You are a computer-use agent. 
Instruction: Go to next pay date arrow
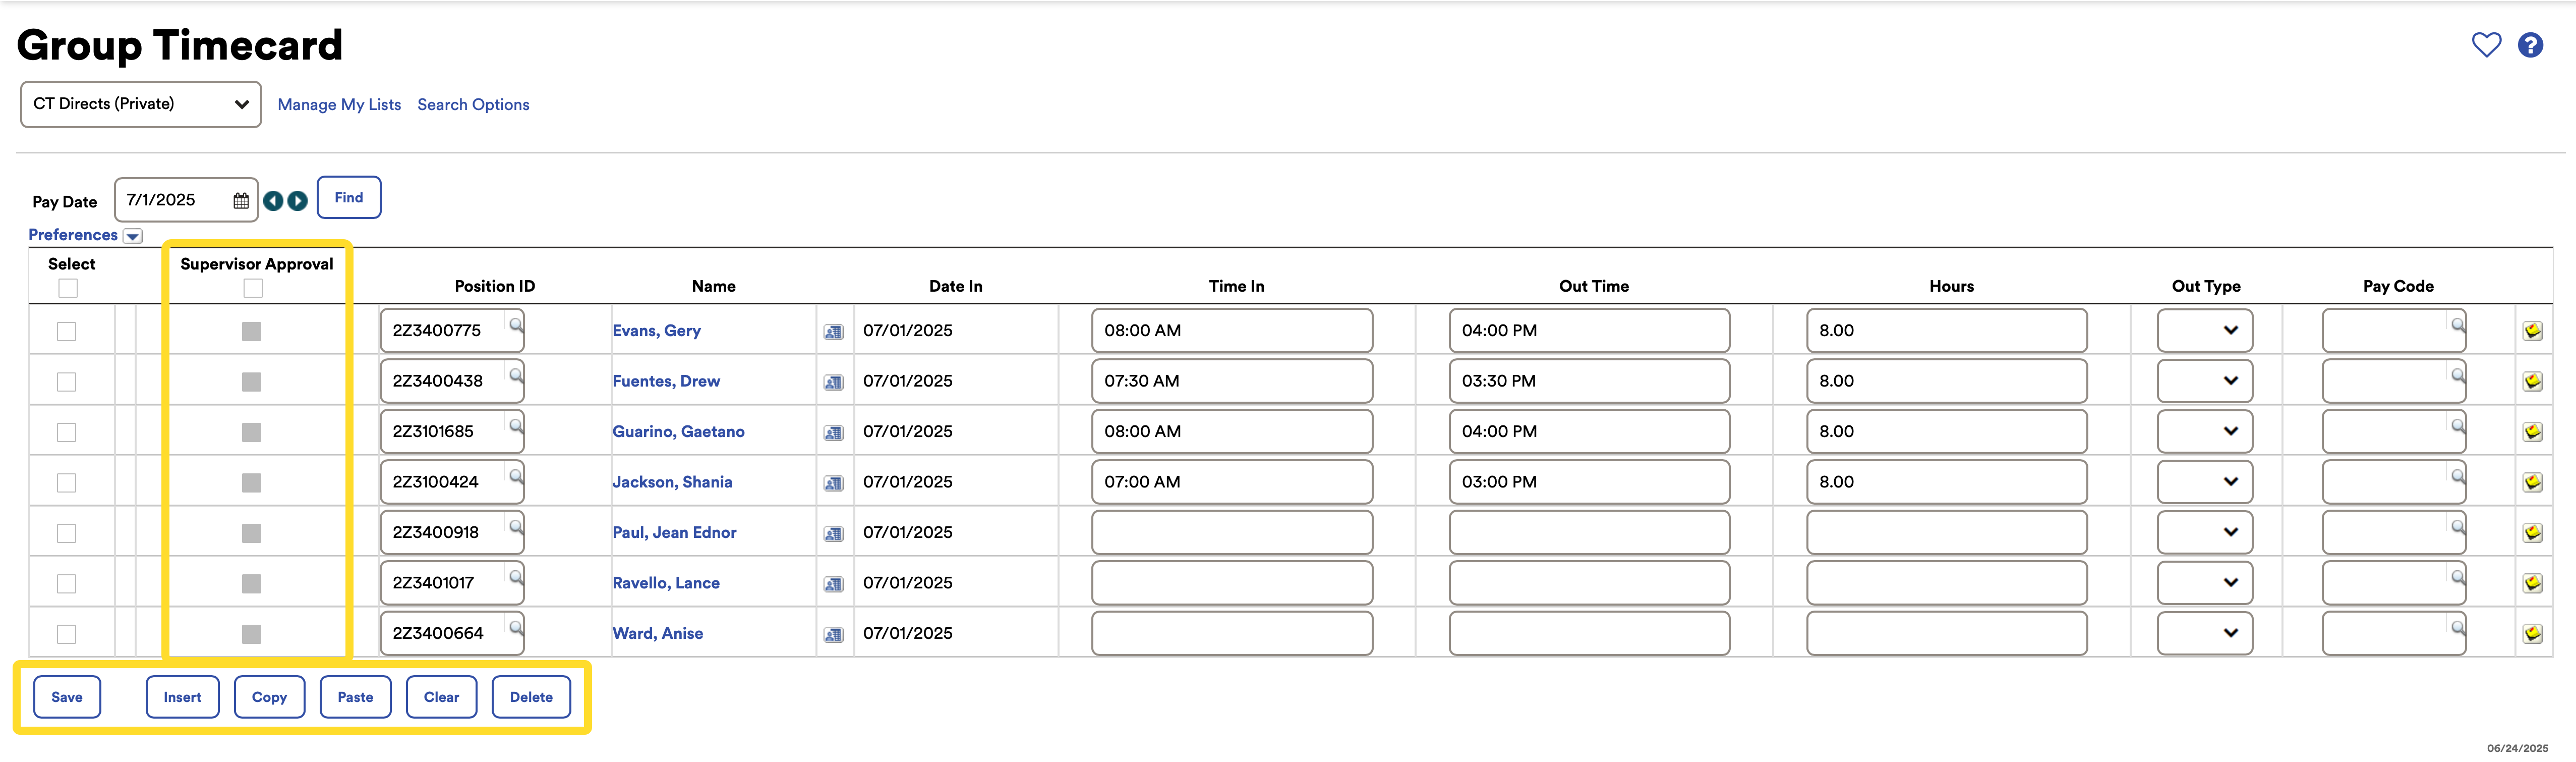(298, 201)
